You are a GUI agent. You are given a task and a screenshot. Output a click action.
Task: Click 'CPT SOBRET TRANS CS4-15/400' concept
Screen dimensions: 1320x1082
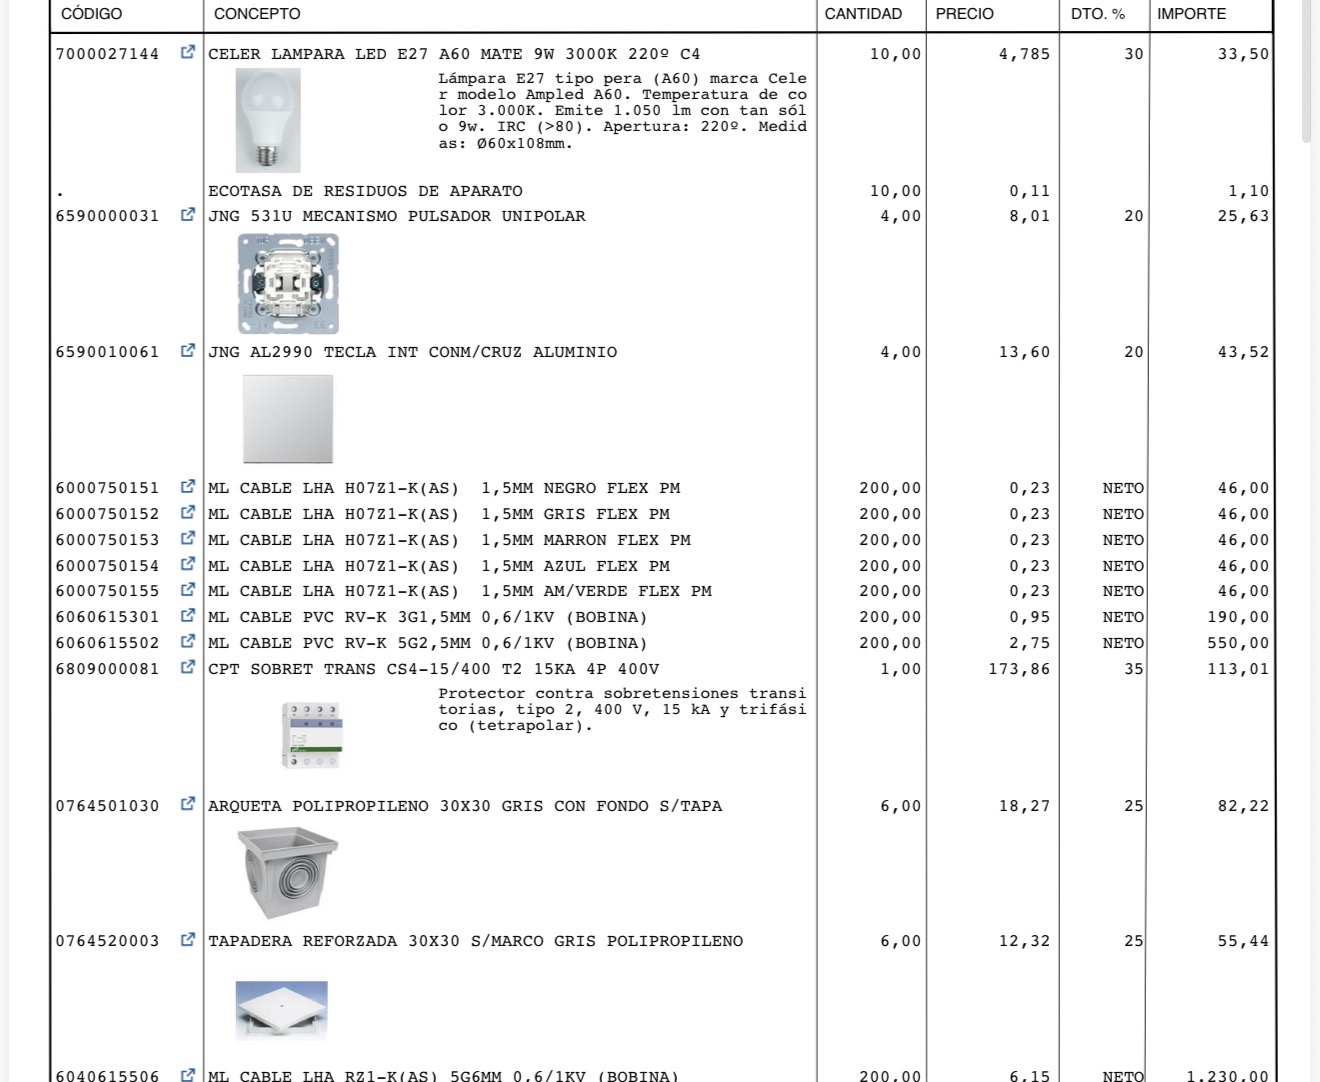pos(433,669)
